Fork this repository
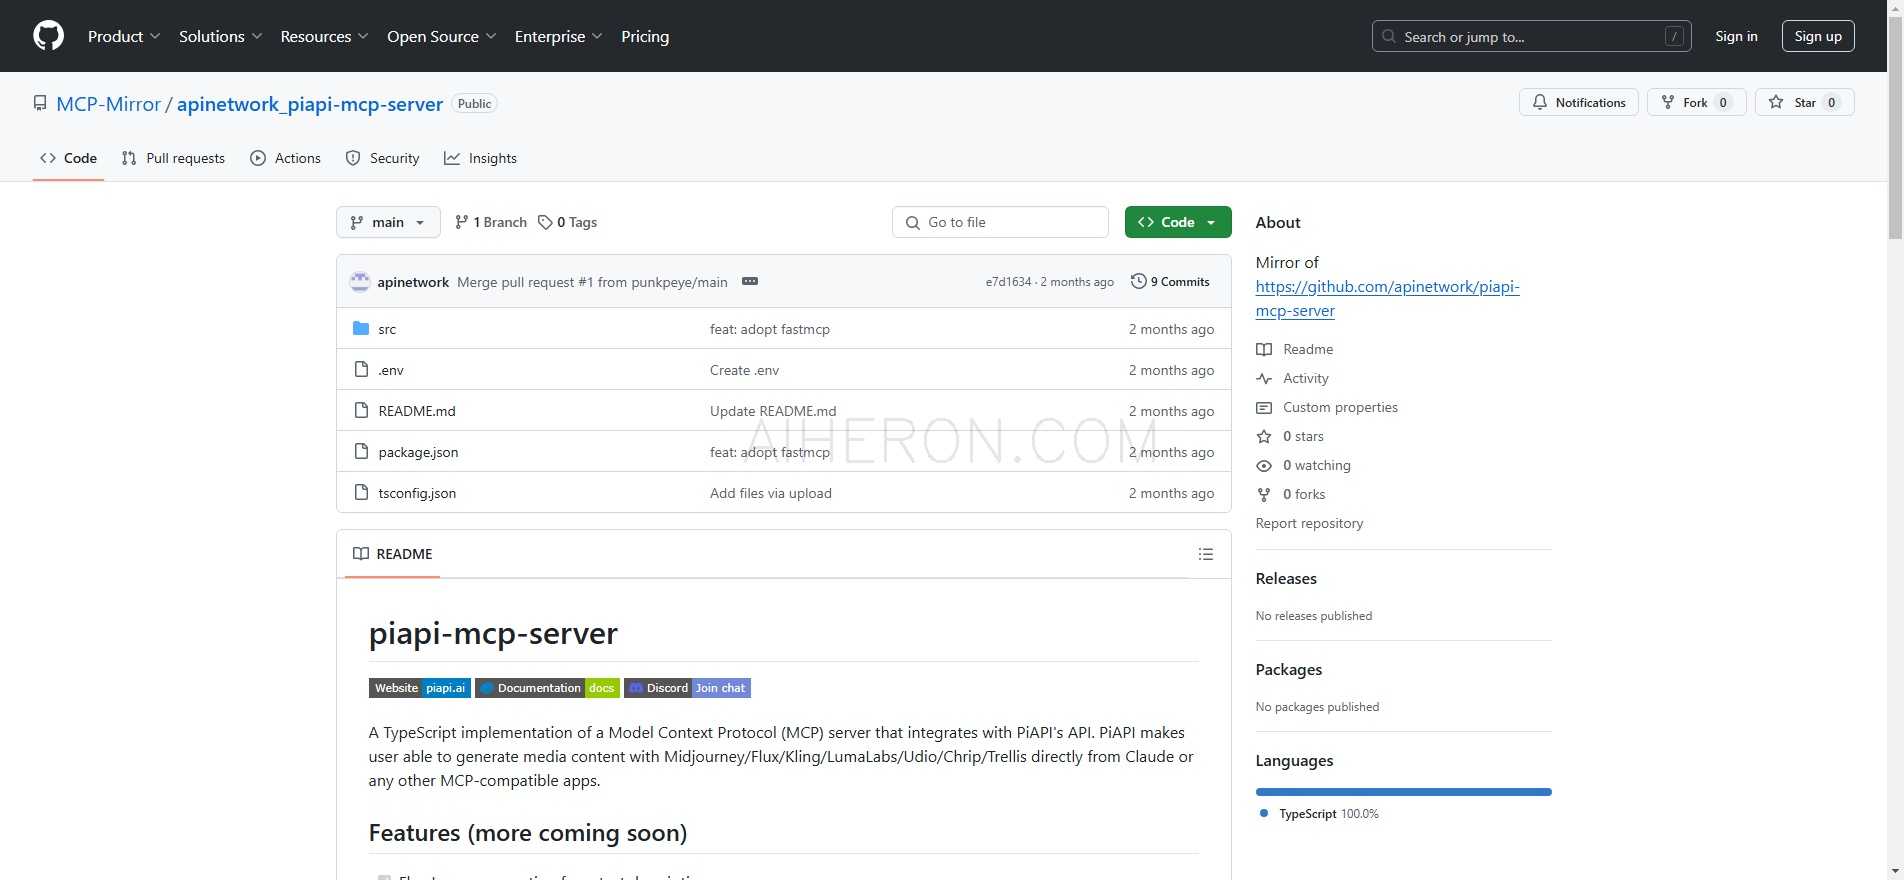The width and height of the screenshot is (1904, 880). (1696, 102)
